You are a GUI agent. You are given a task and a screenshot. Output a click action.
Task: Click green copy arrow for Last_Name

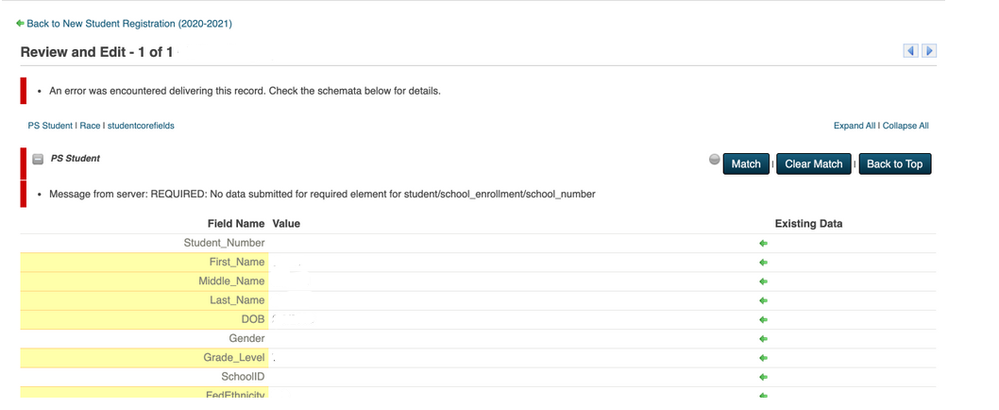point(763,300)
